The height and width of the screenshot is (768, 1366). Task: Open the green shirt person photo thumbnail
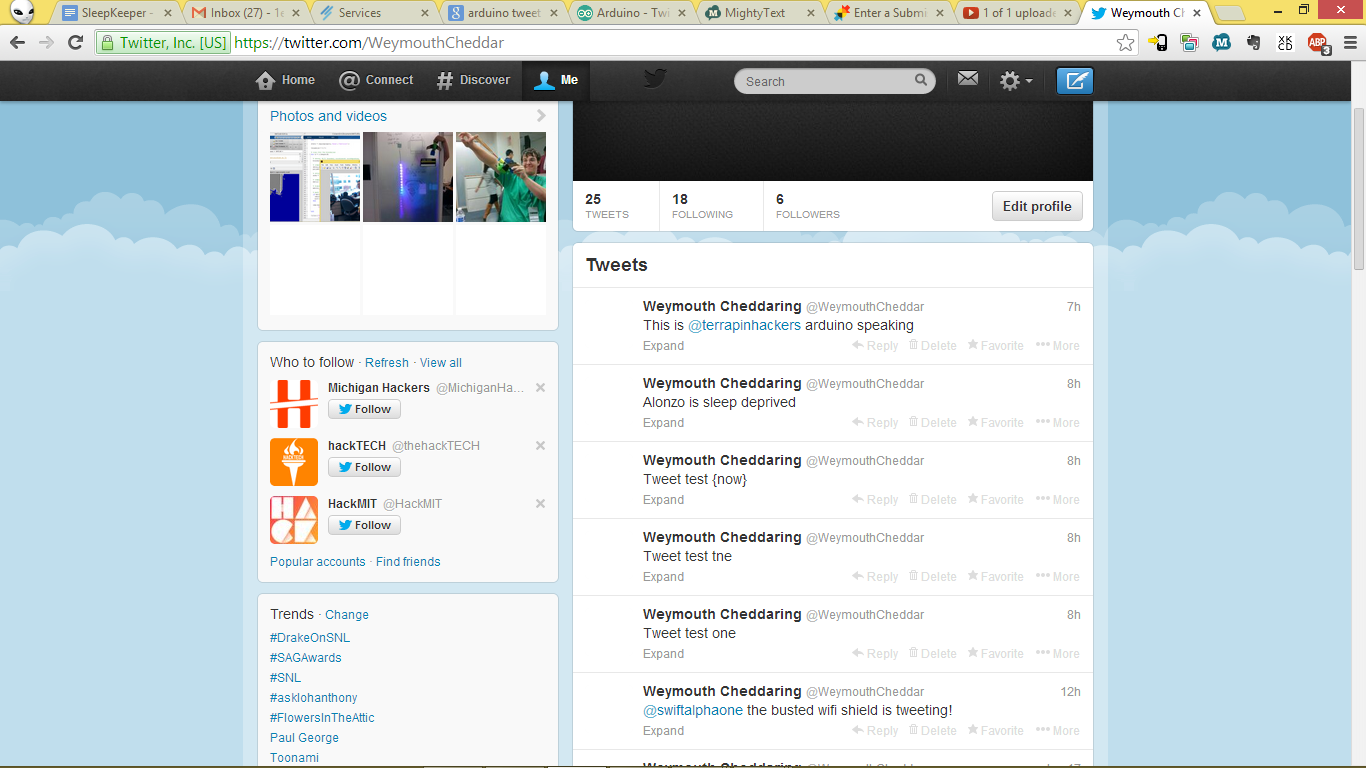pyautogui.click(x=501, y=177)
